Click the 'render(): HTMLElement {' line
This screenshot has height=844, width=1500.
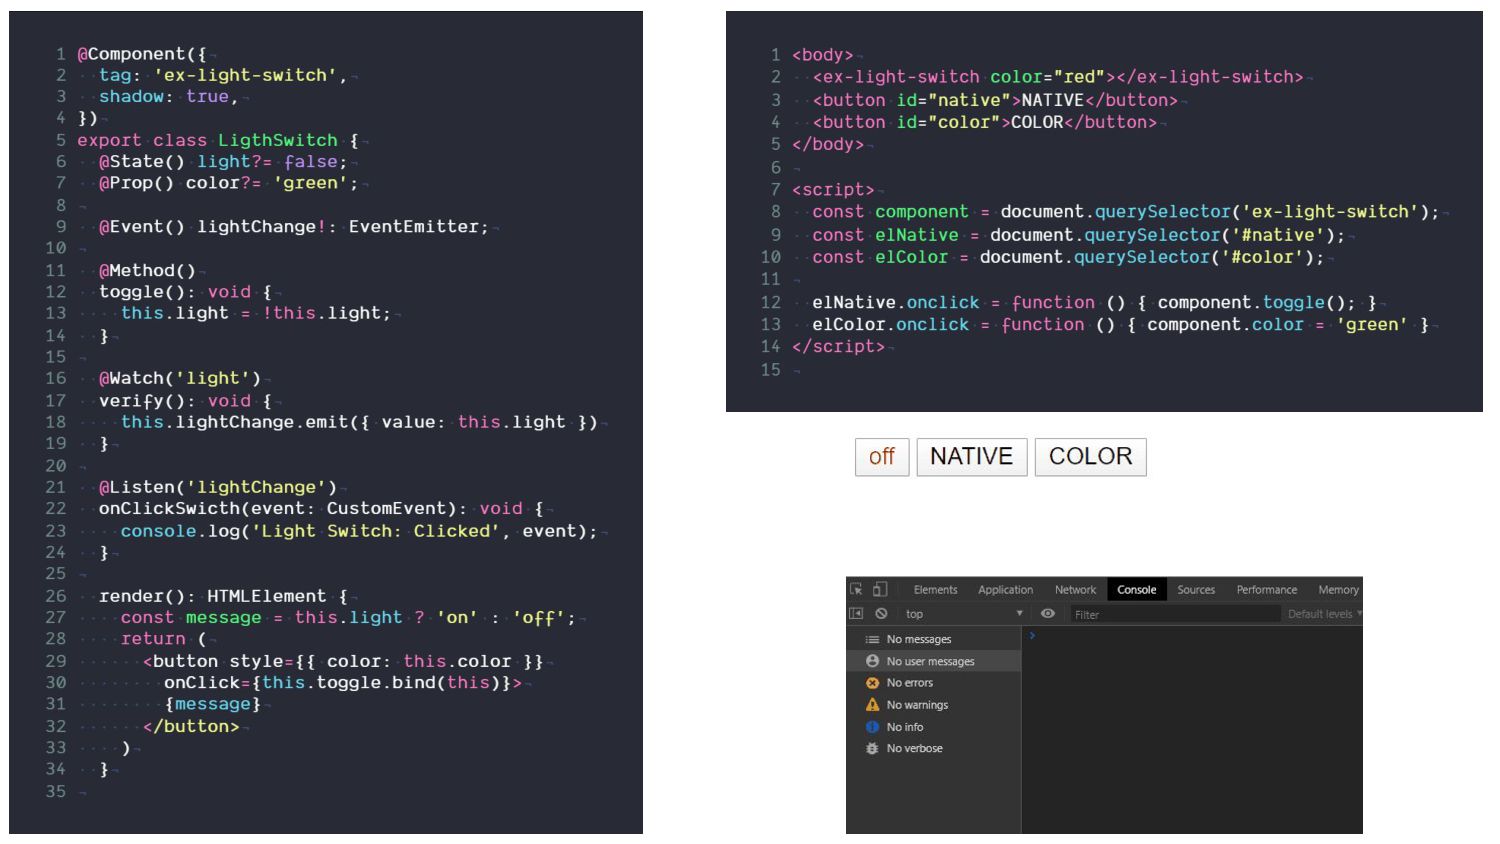tap(223, 596)
